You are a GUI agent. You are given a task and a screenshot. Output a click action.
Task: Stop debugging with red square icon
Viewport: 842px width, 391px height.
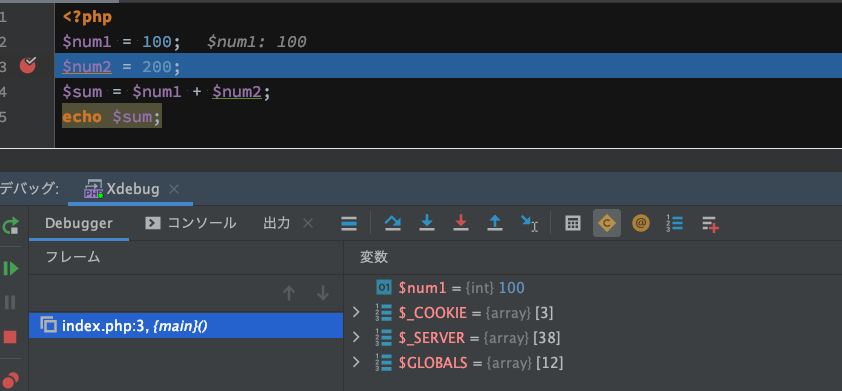[10, 337]
